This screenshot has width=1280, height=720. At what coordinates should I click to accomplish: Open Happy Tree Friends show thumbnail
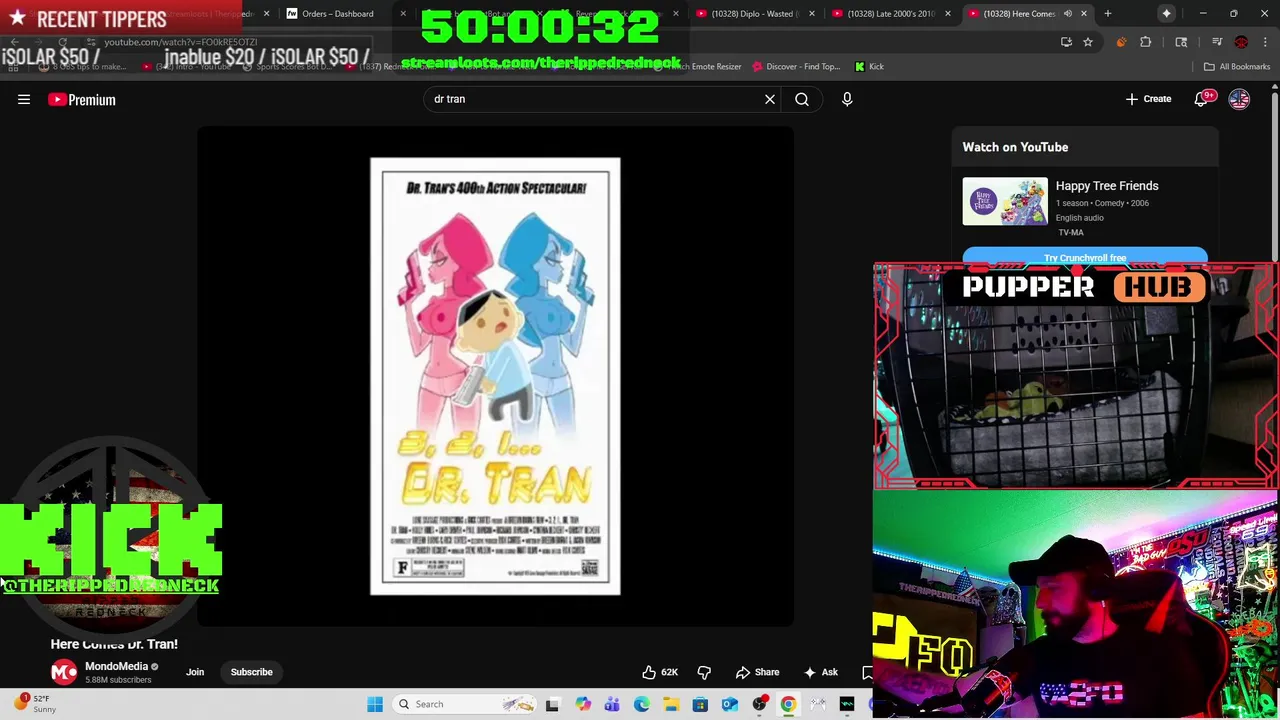tap(1005, 202)
